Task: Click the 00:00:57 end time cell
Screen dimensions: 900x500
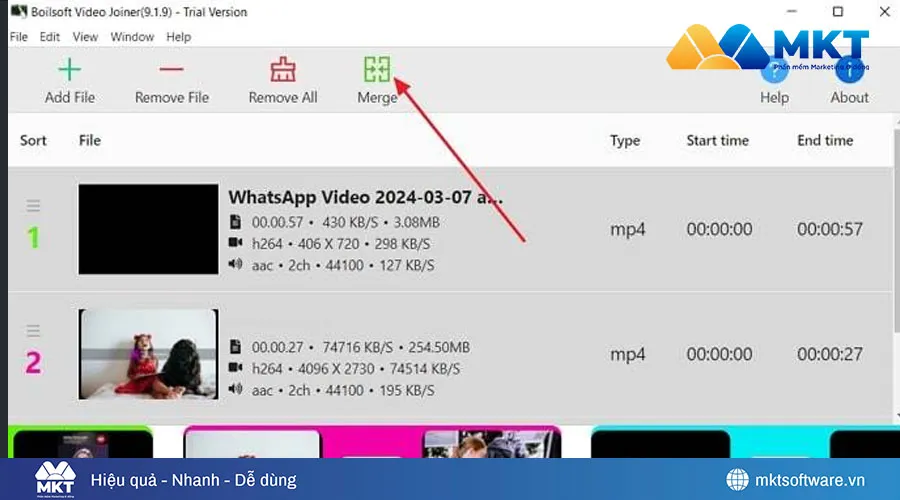Action: 829,230
